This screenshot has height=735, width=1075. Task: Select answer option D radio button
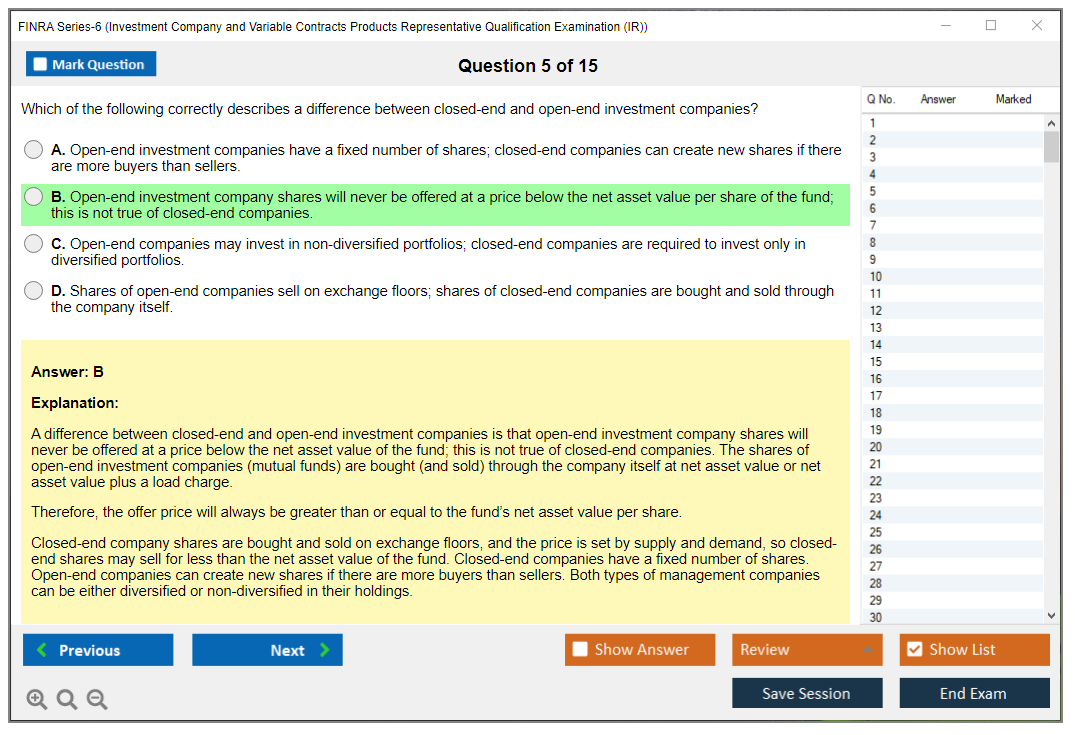[34, 291]
